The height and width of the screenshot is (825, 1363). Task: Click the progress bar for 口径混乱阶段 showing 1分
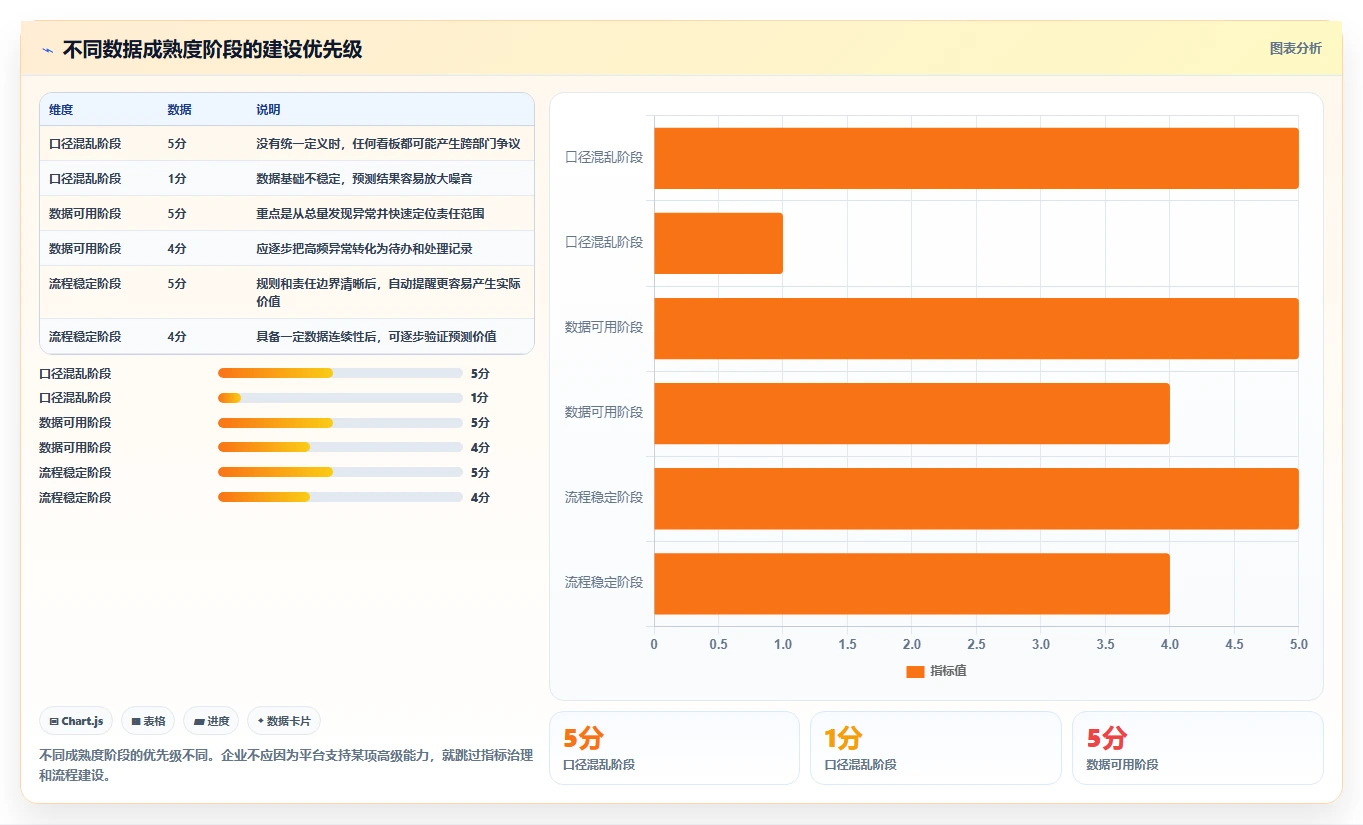tap(340, 398)
